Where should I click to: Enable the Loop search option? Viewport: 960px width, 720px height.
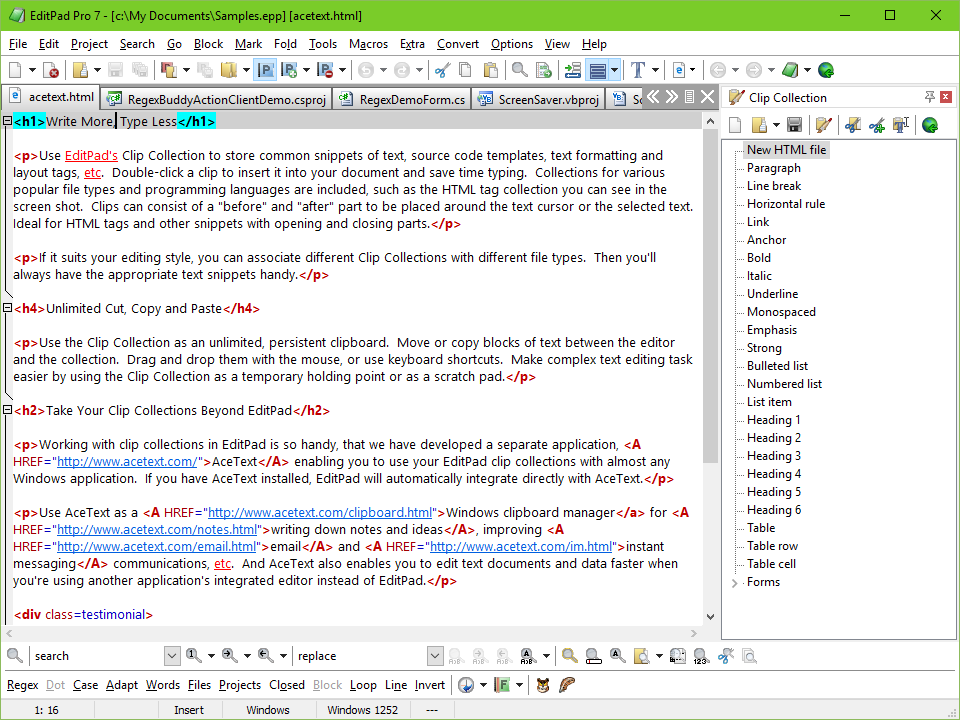pyautogui.click(x=363, y=684)
